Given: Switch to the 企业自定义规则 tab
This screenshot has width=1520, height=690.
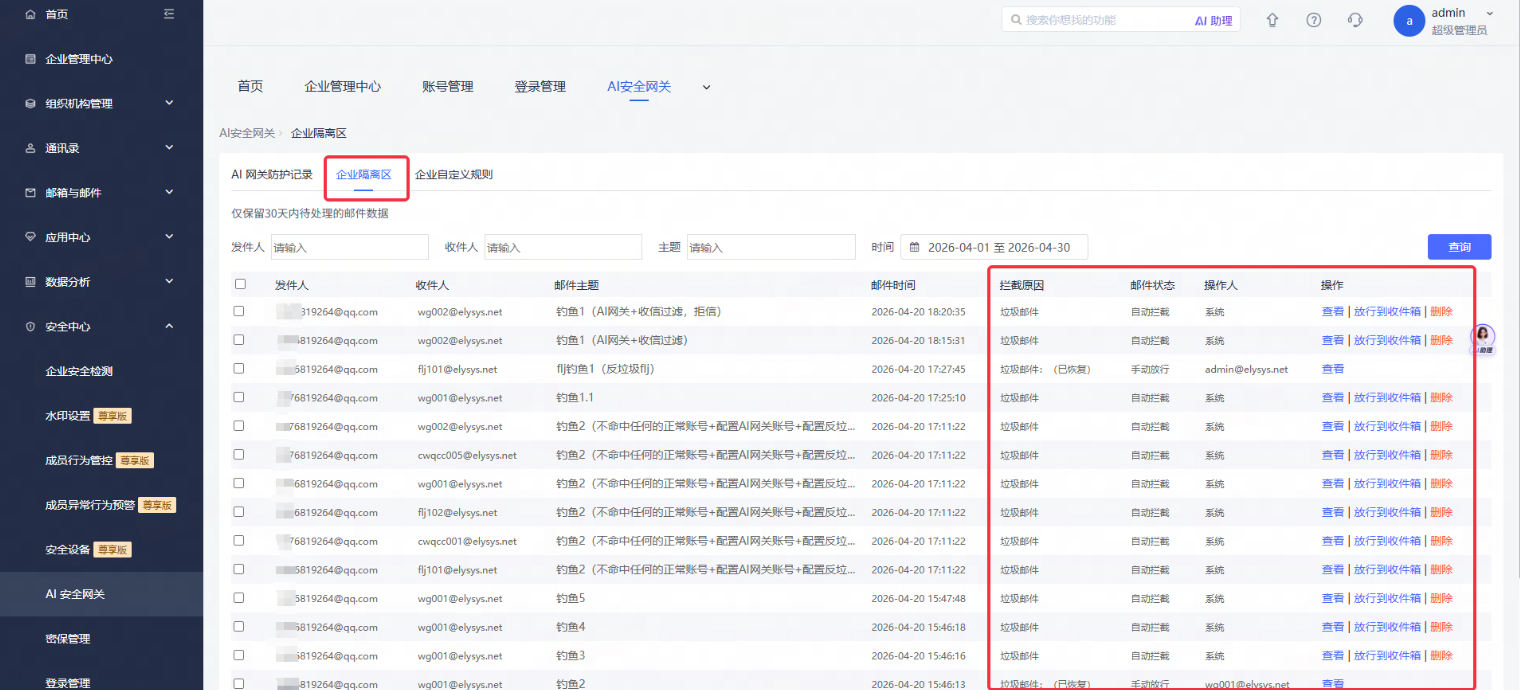Looking at the screenshot, I should point(454,174).
